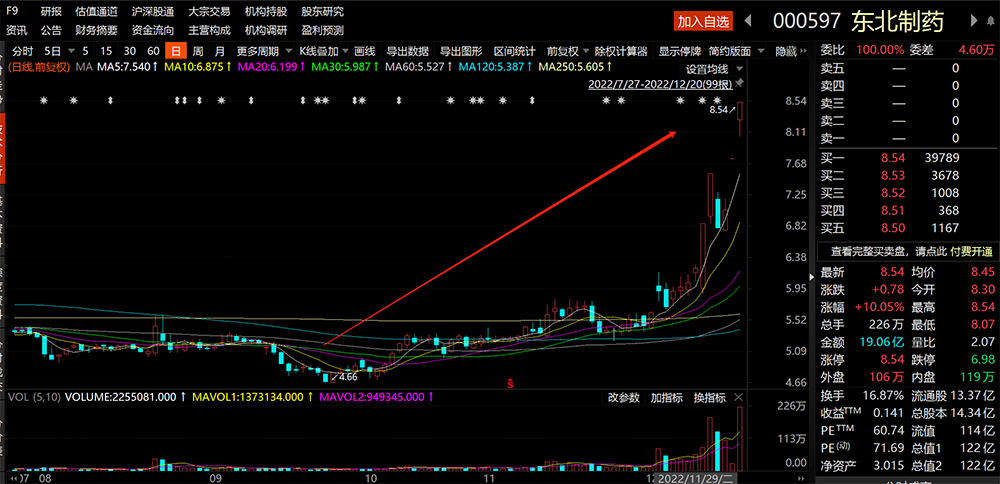The width and height of the screenshot is (1000, 484).
Task: Click 加指标 to add an indicator
Action: (666, 398)
